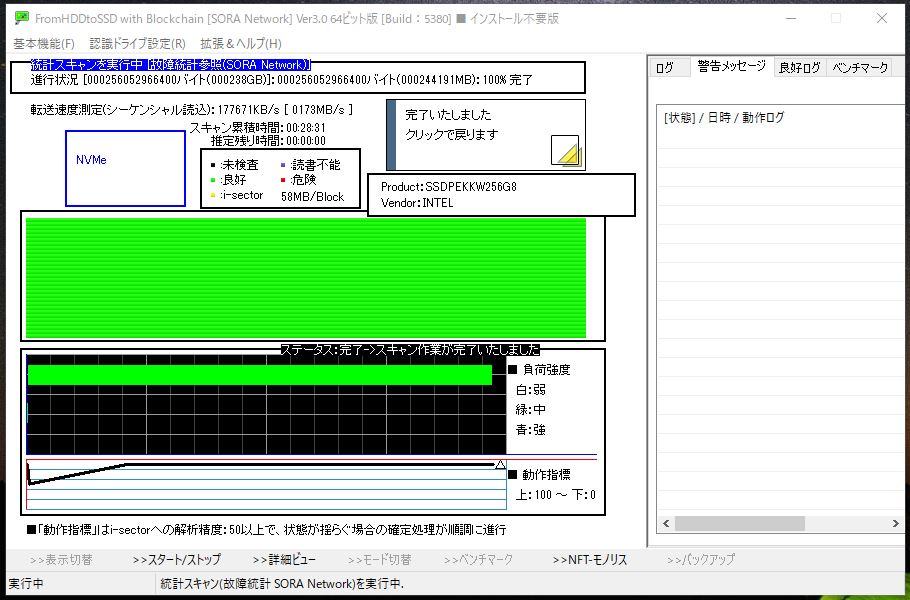Click the log scrollbar left arrow

666,523
